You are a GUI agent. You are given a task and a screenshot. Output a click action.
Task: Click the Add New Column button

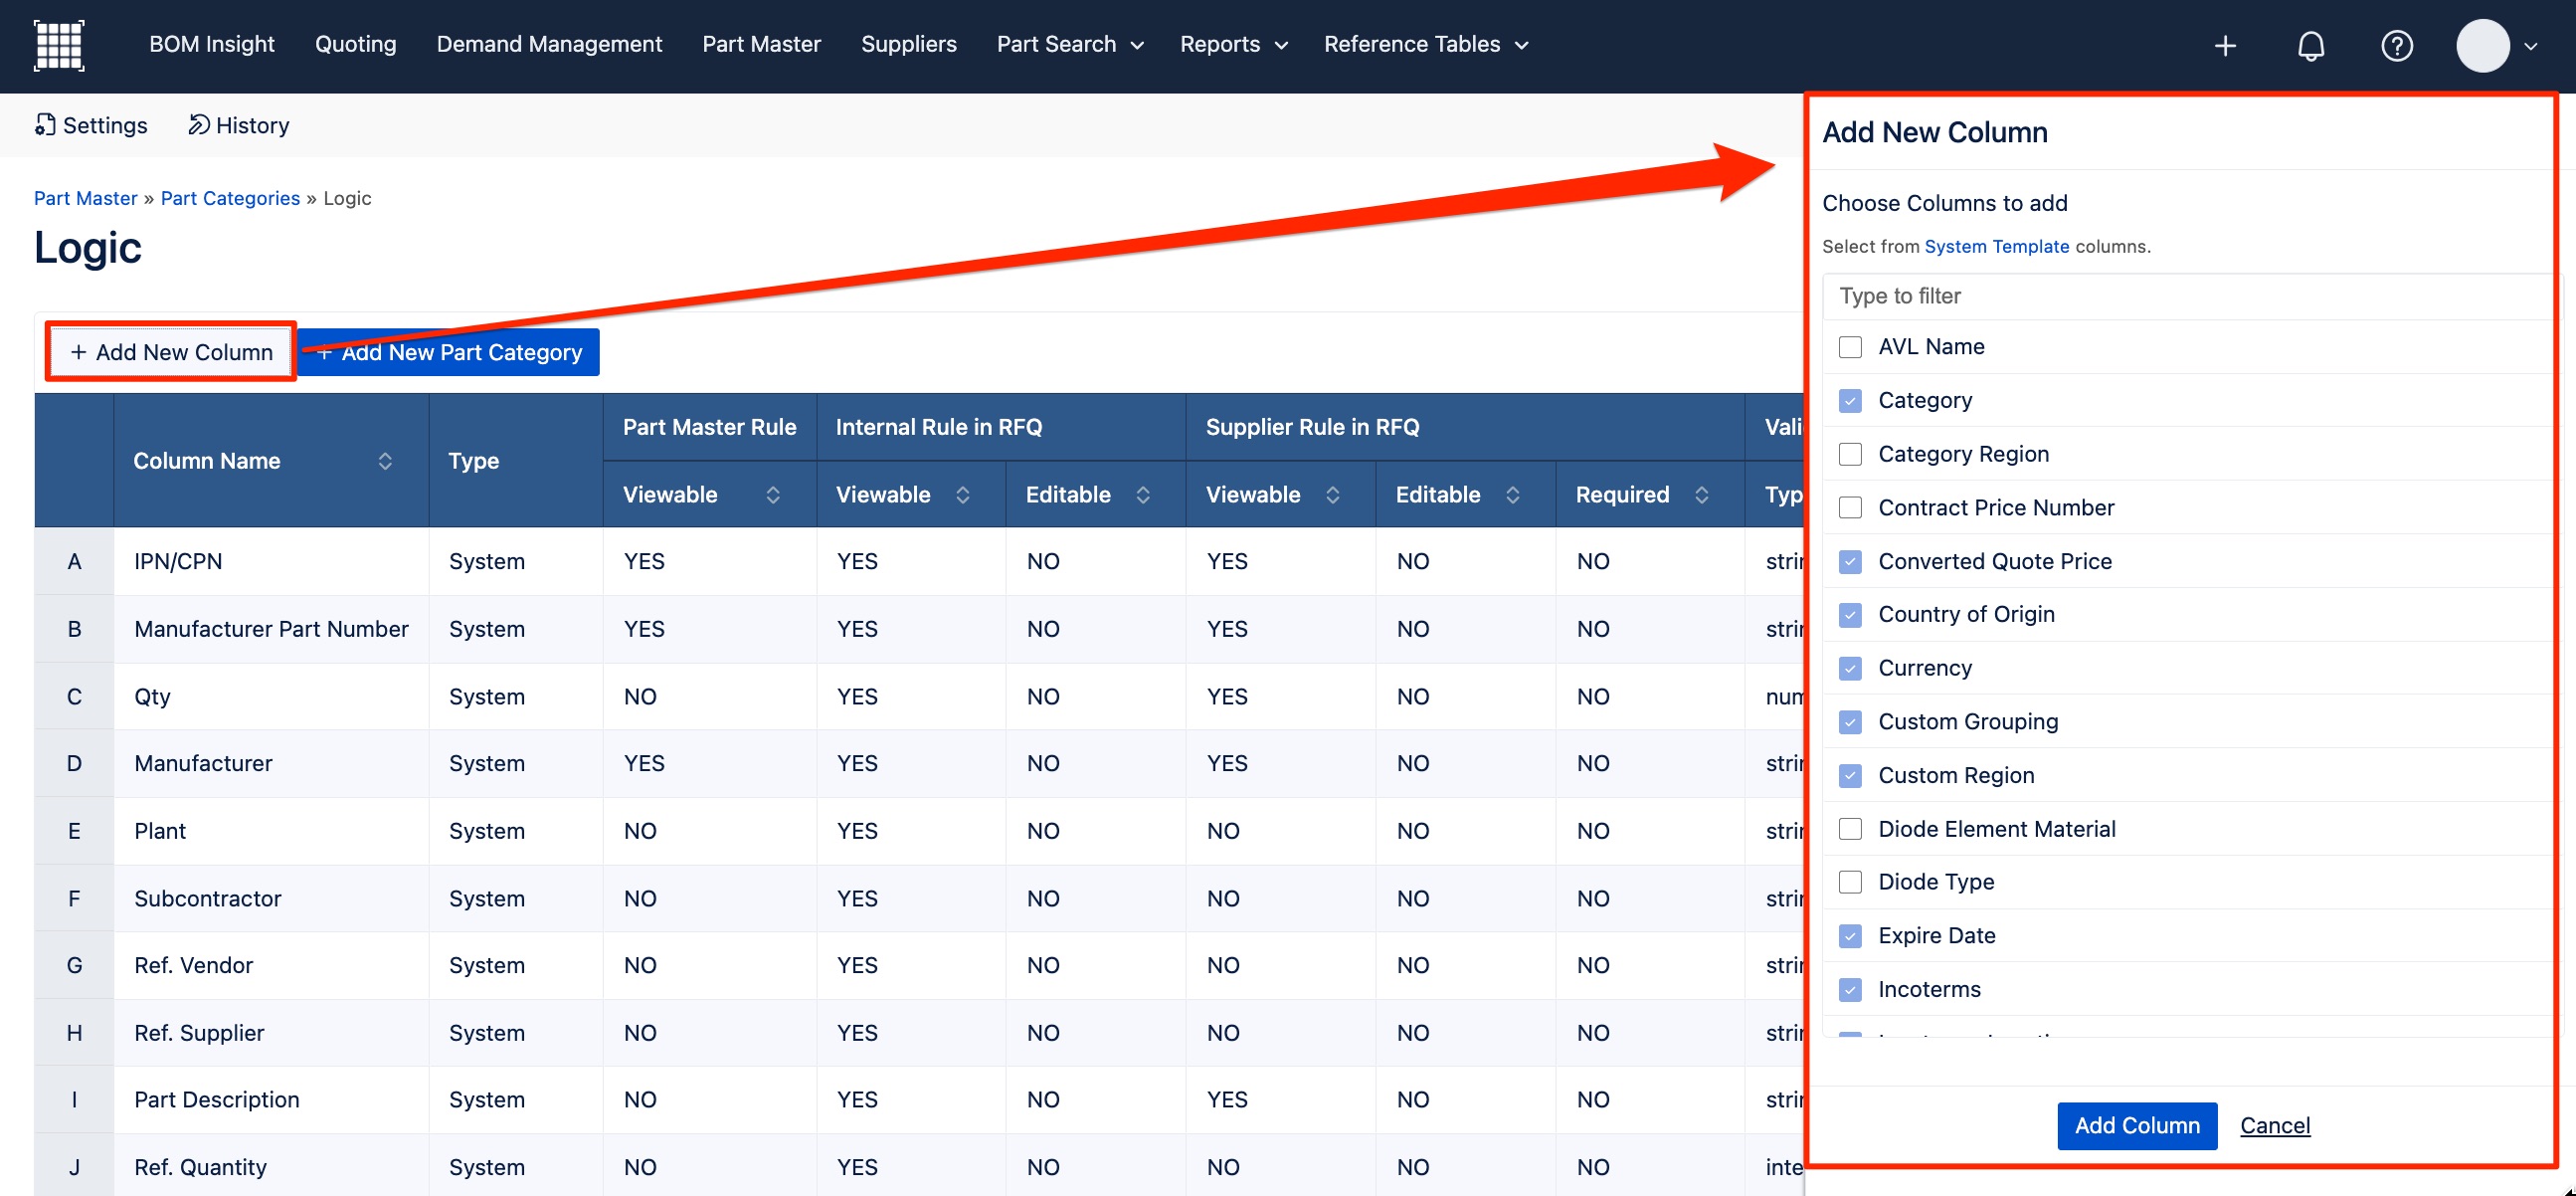(171, 352)
